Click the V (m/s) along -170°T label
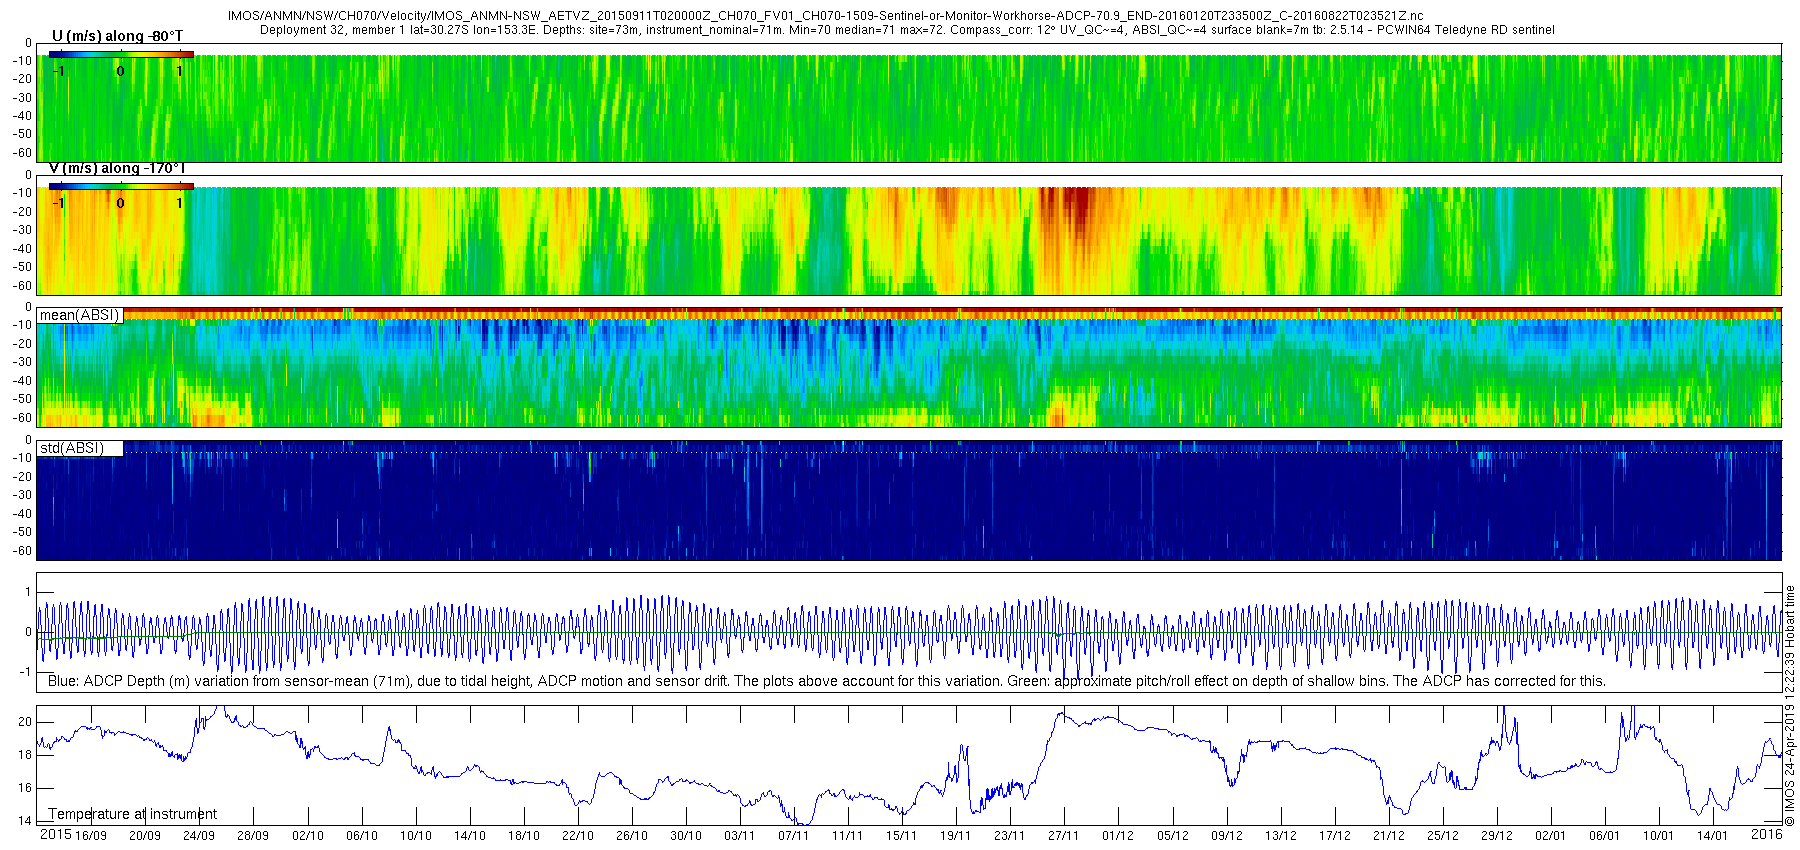1800x850 pixels. [x=117, y=168]
